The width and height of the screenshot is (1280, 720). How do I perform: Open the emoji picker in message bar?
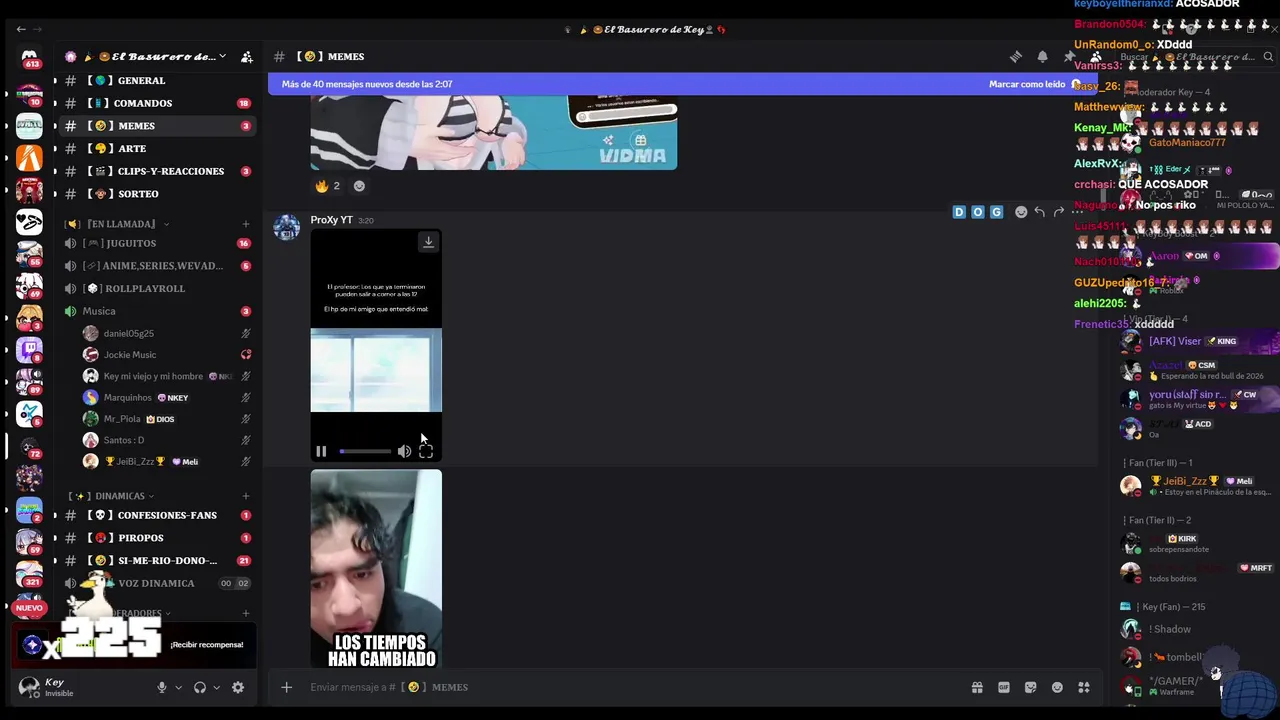[x=1057, y=687]
